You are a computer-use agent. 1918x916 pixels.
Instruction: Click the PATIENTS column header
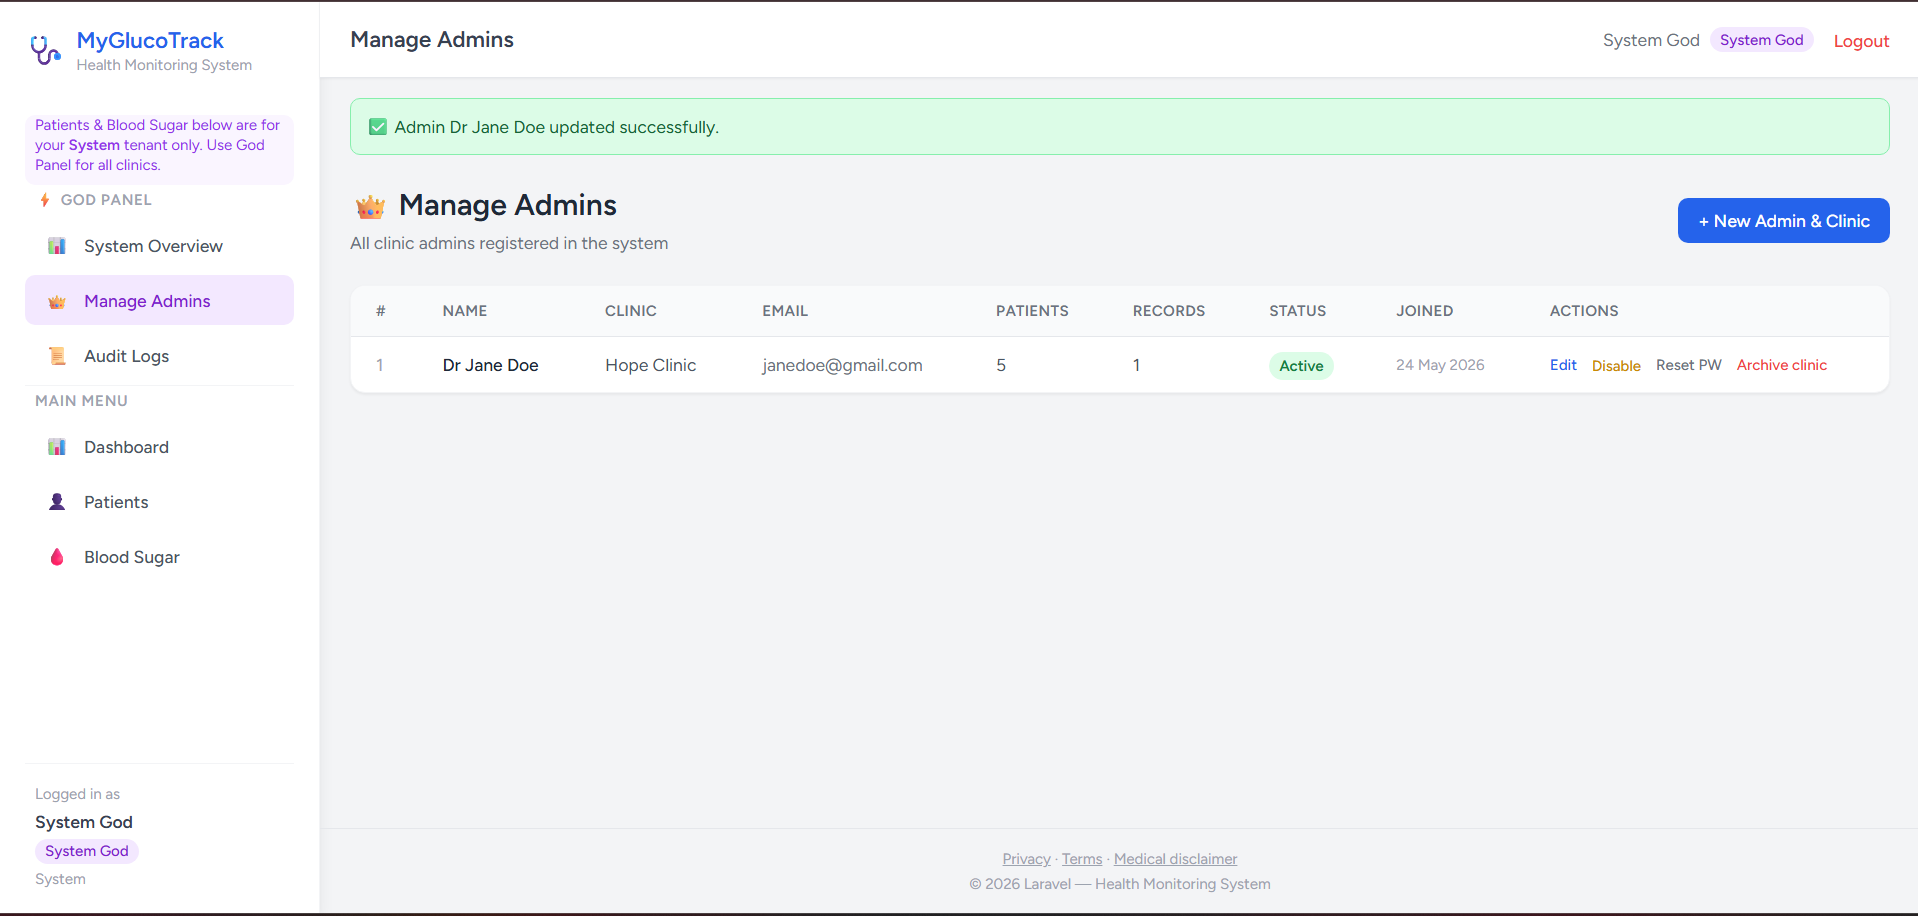1032,311
